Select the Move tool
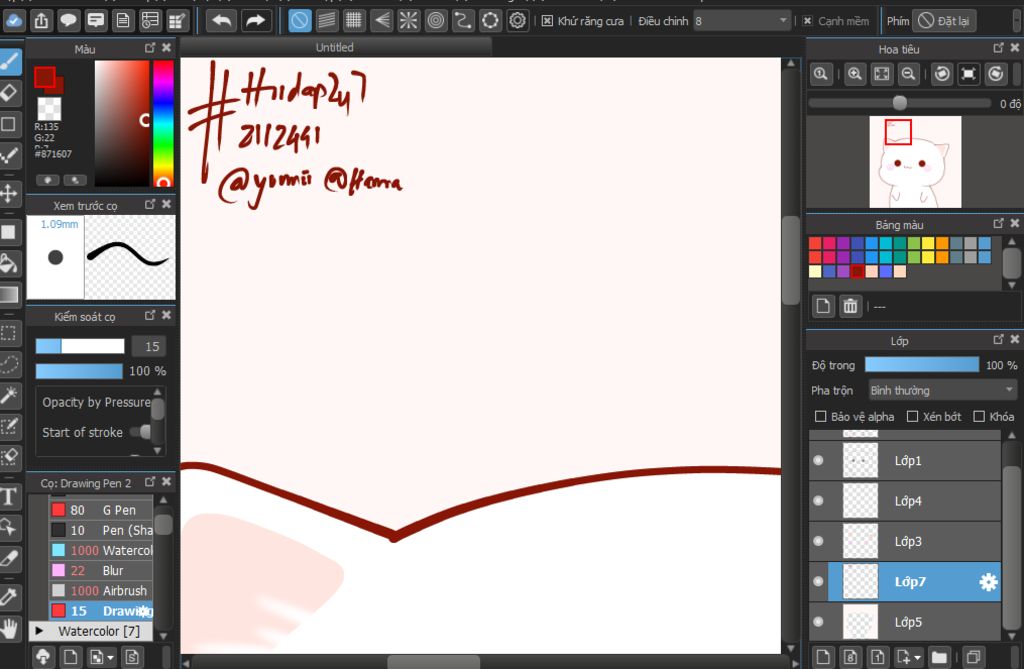Viewport: 1024px width, 669px height. (9, 193)
